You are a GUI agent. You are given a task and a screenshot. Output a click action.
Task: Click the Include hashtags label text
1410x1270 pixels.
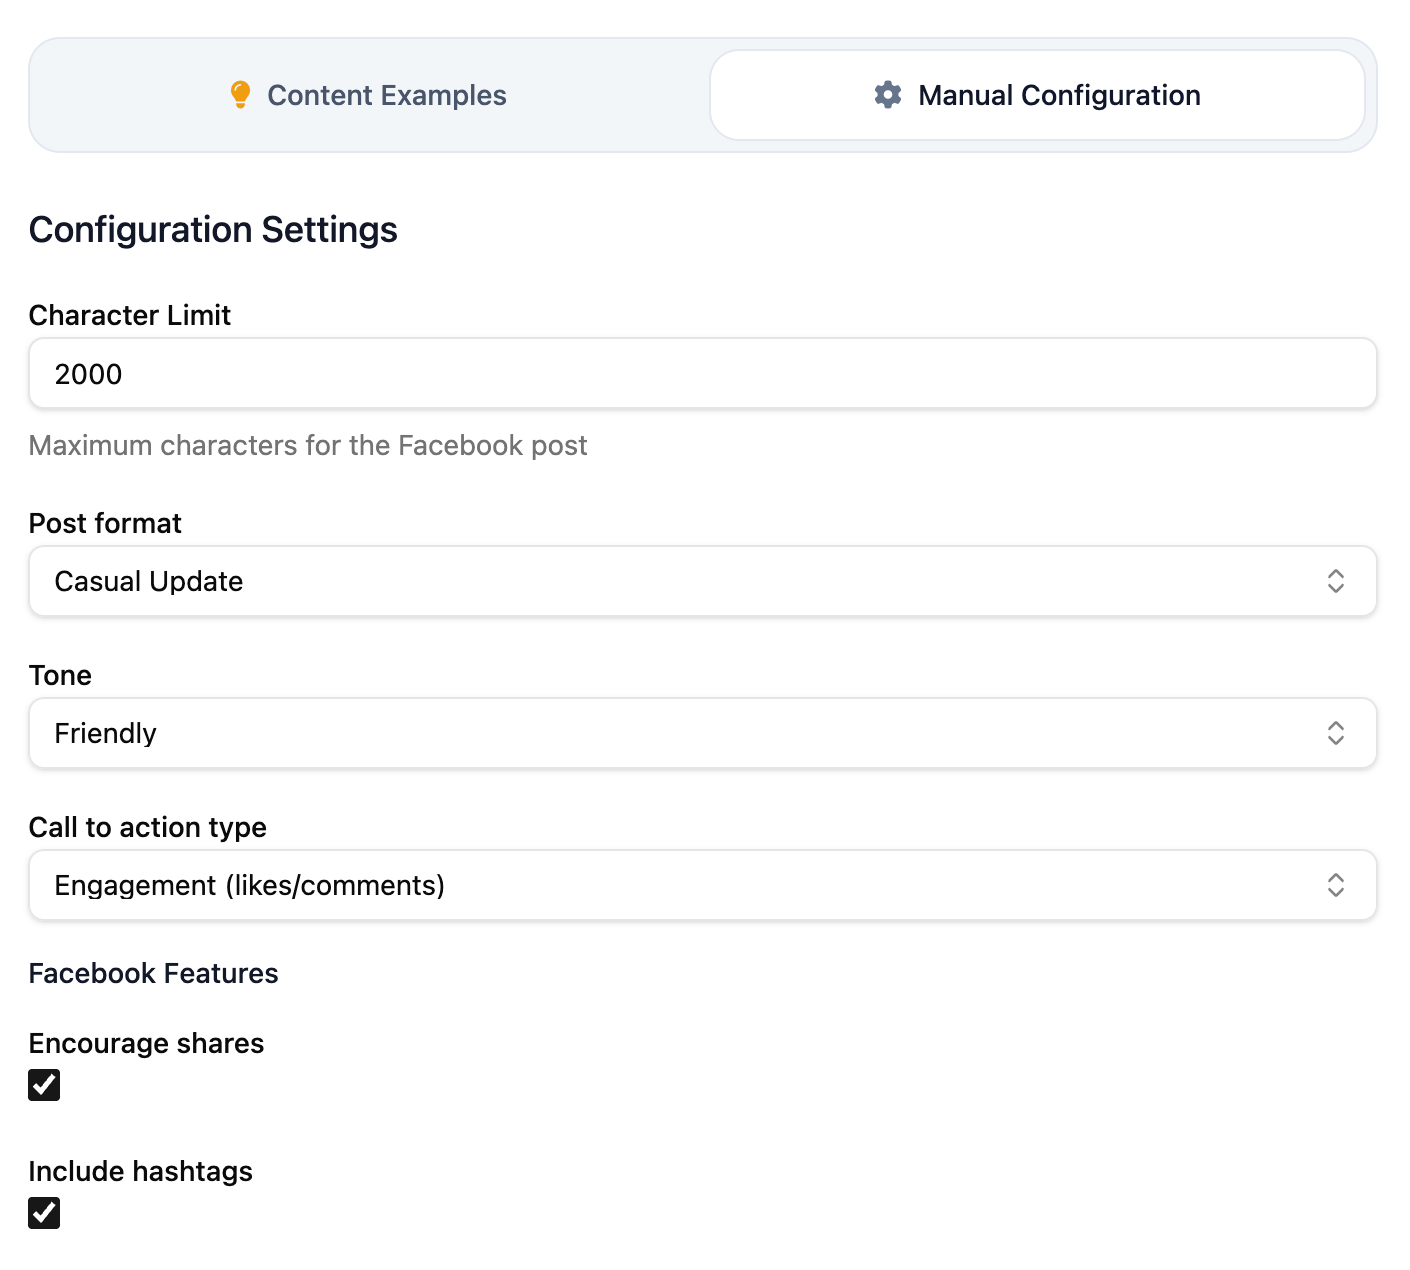tap(140, 1171)
